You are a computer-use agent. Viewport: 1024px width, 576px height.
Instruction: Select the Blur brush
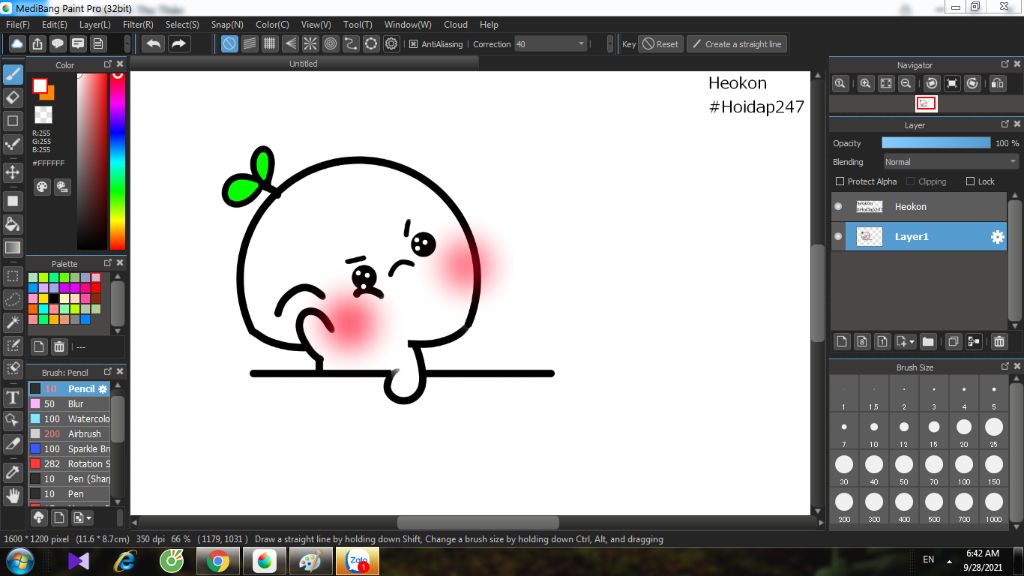69,404
